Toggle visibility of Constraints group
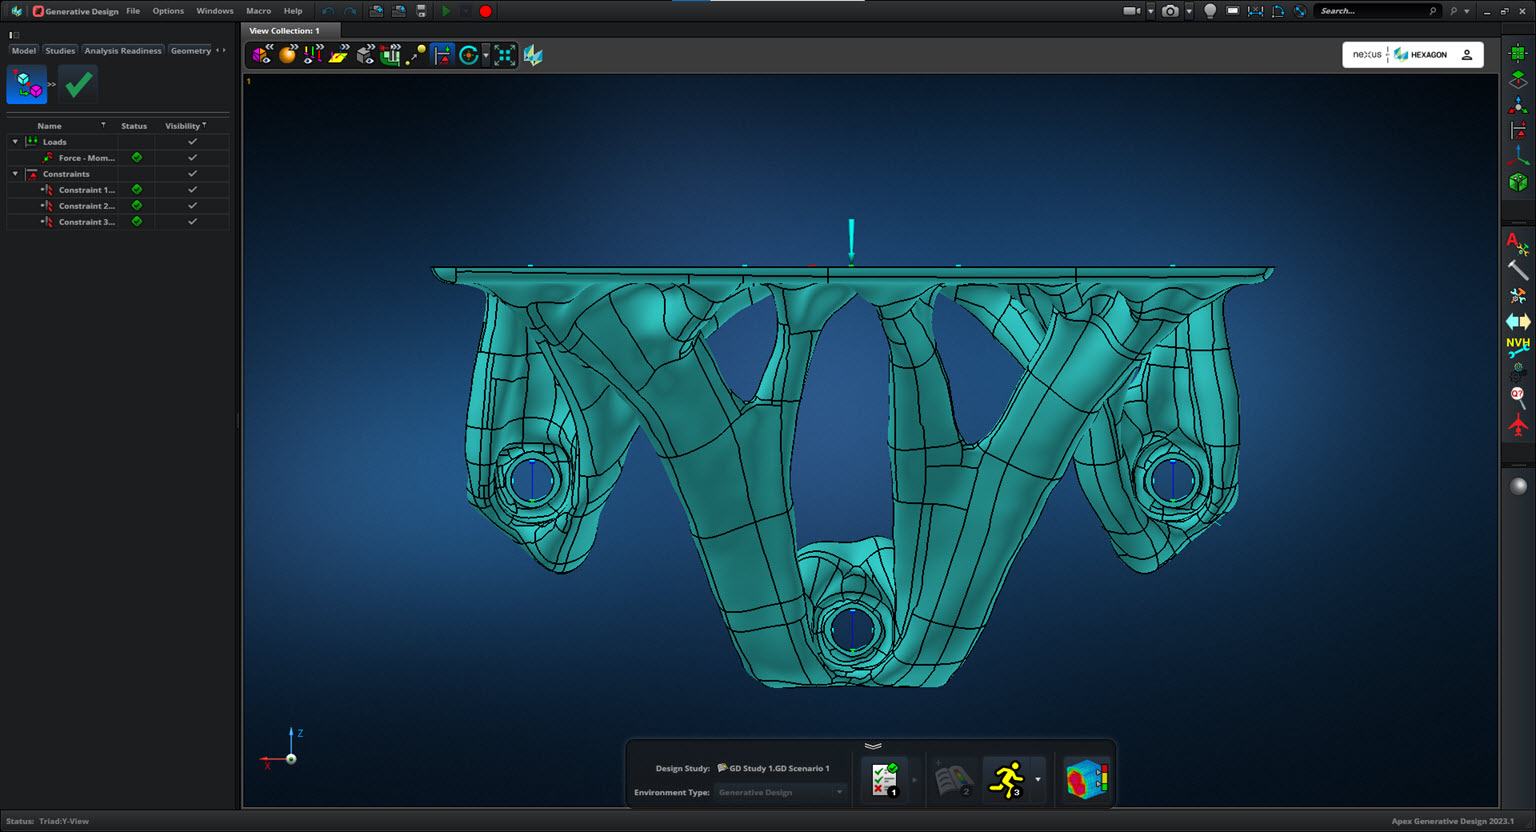Viewport: 1536px width, 832px height. [x=192, y=174]
